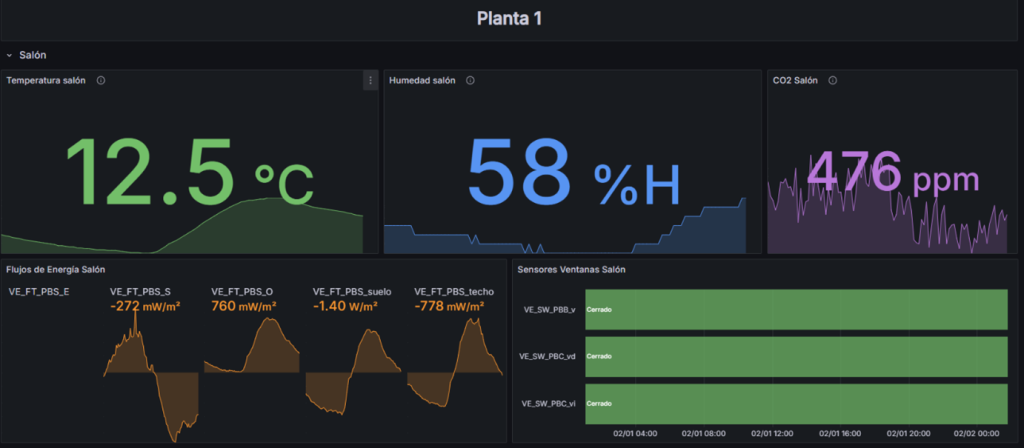
Task: Click the info icon next to CO2 Salón
Action: [x=832, y=80]
